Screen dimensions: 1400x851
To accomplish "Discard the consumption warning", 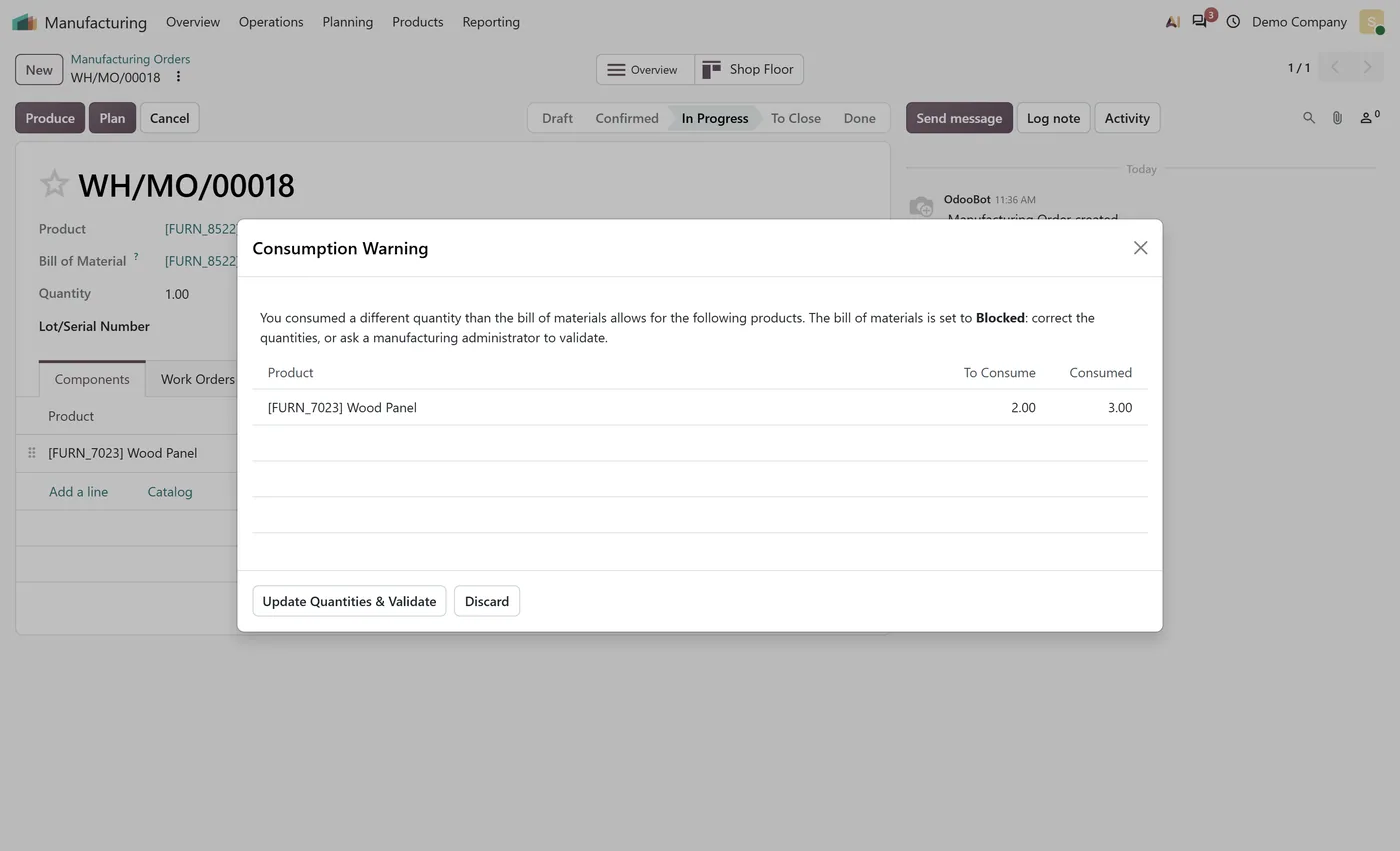I will pyautogui.click(x=487, y=601).
